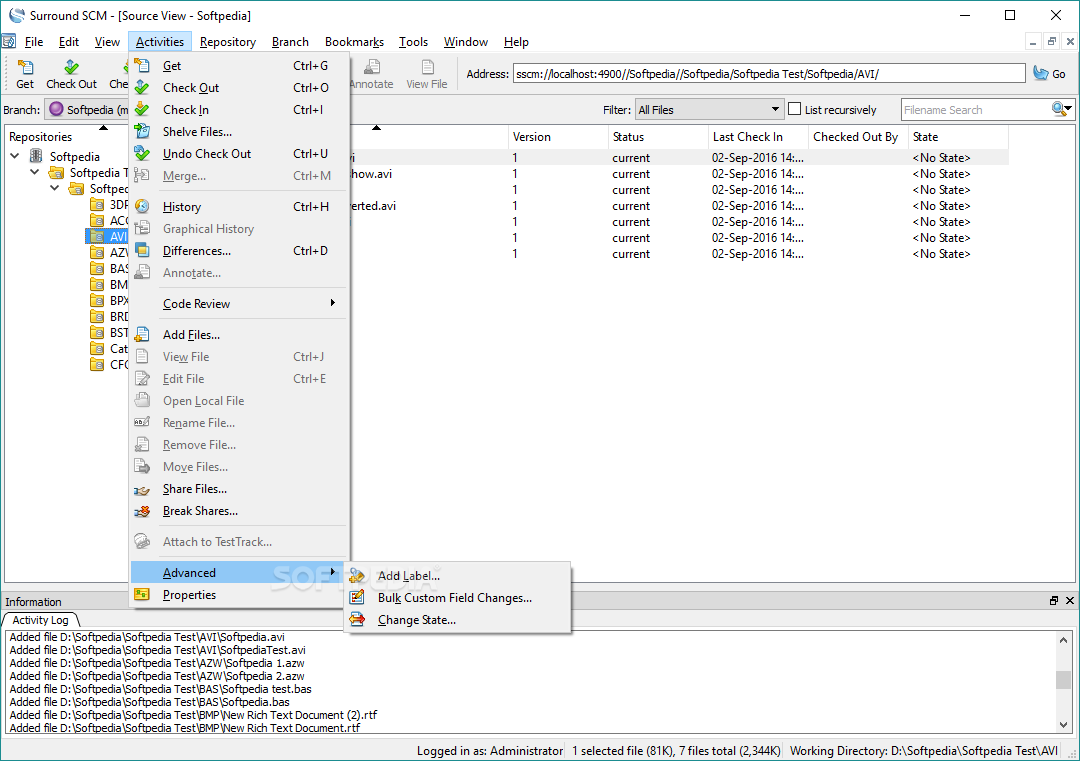Click the AVI repository folder icon
1080x761 pixels.
click(97, 237)
